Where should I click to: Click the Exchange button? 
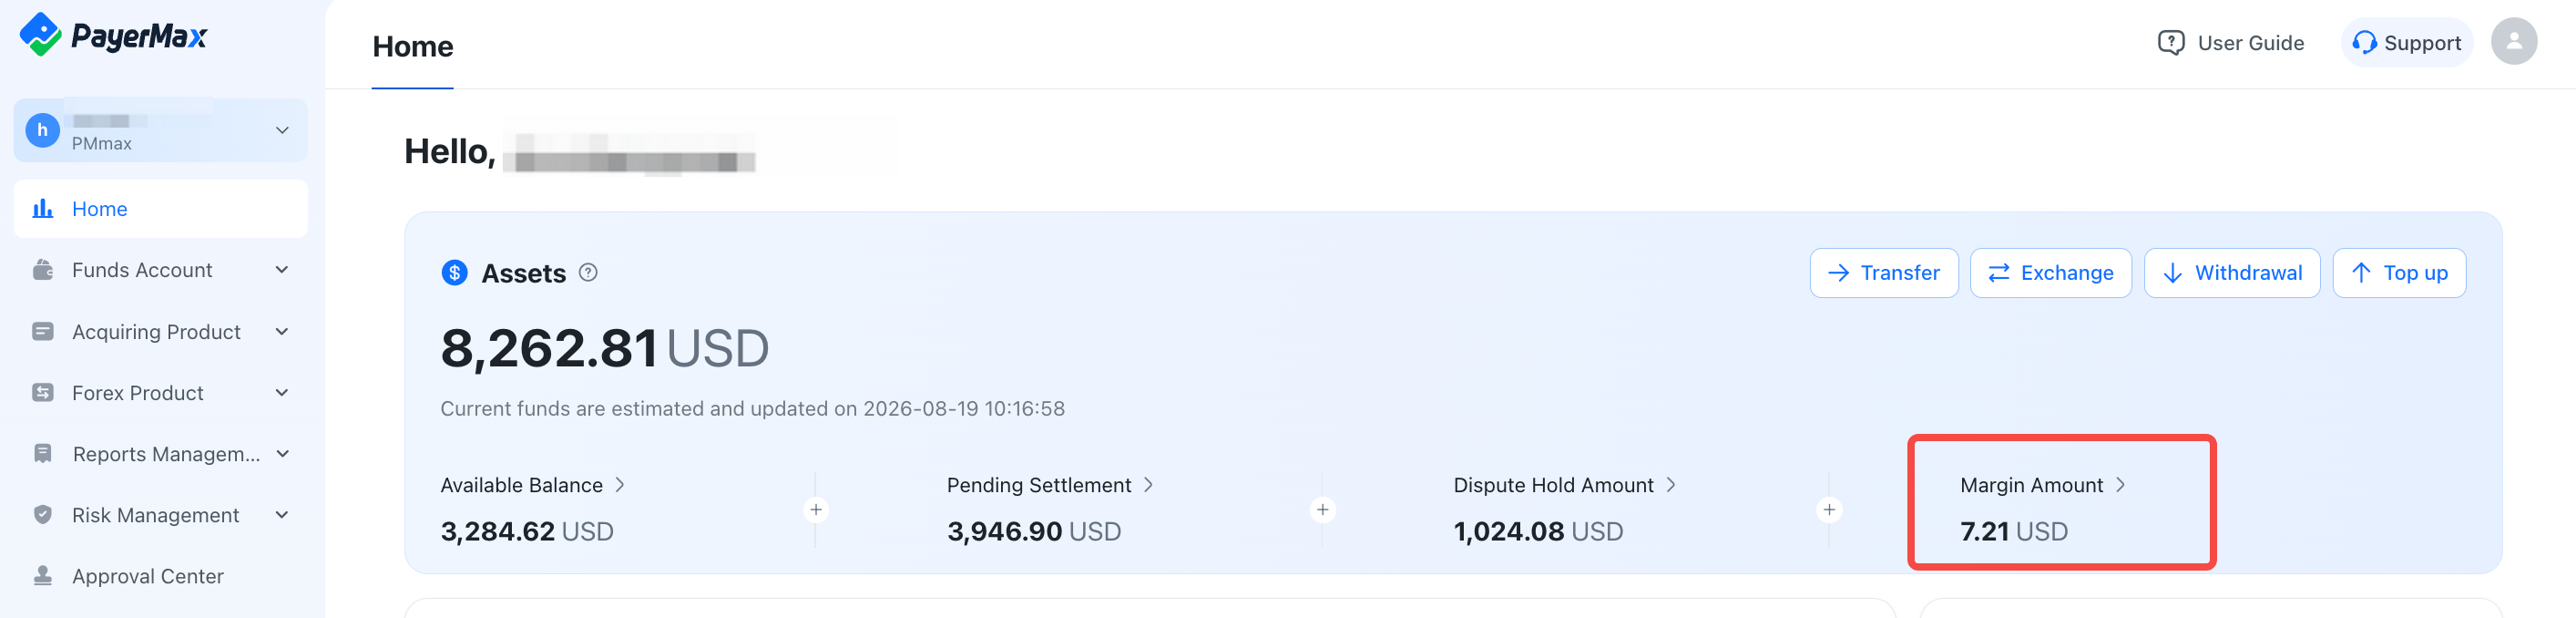pyautogui.click(x=2050, y=273)
